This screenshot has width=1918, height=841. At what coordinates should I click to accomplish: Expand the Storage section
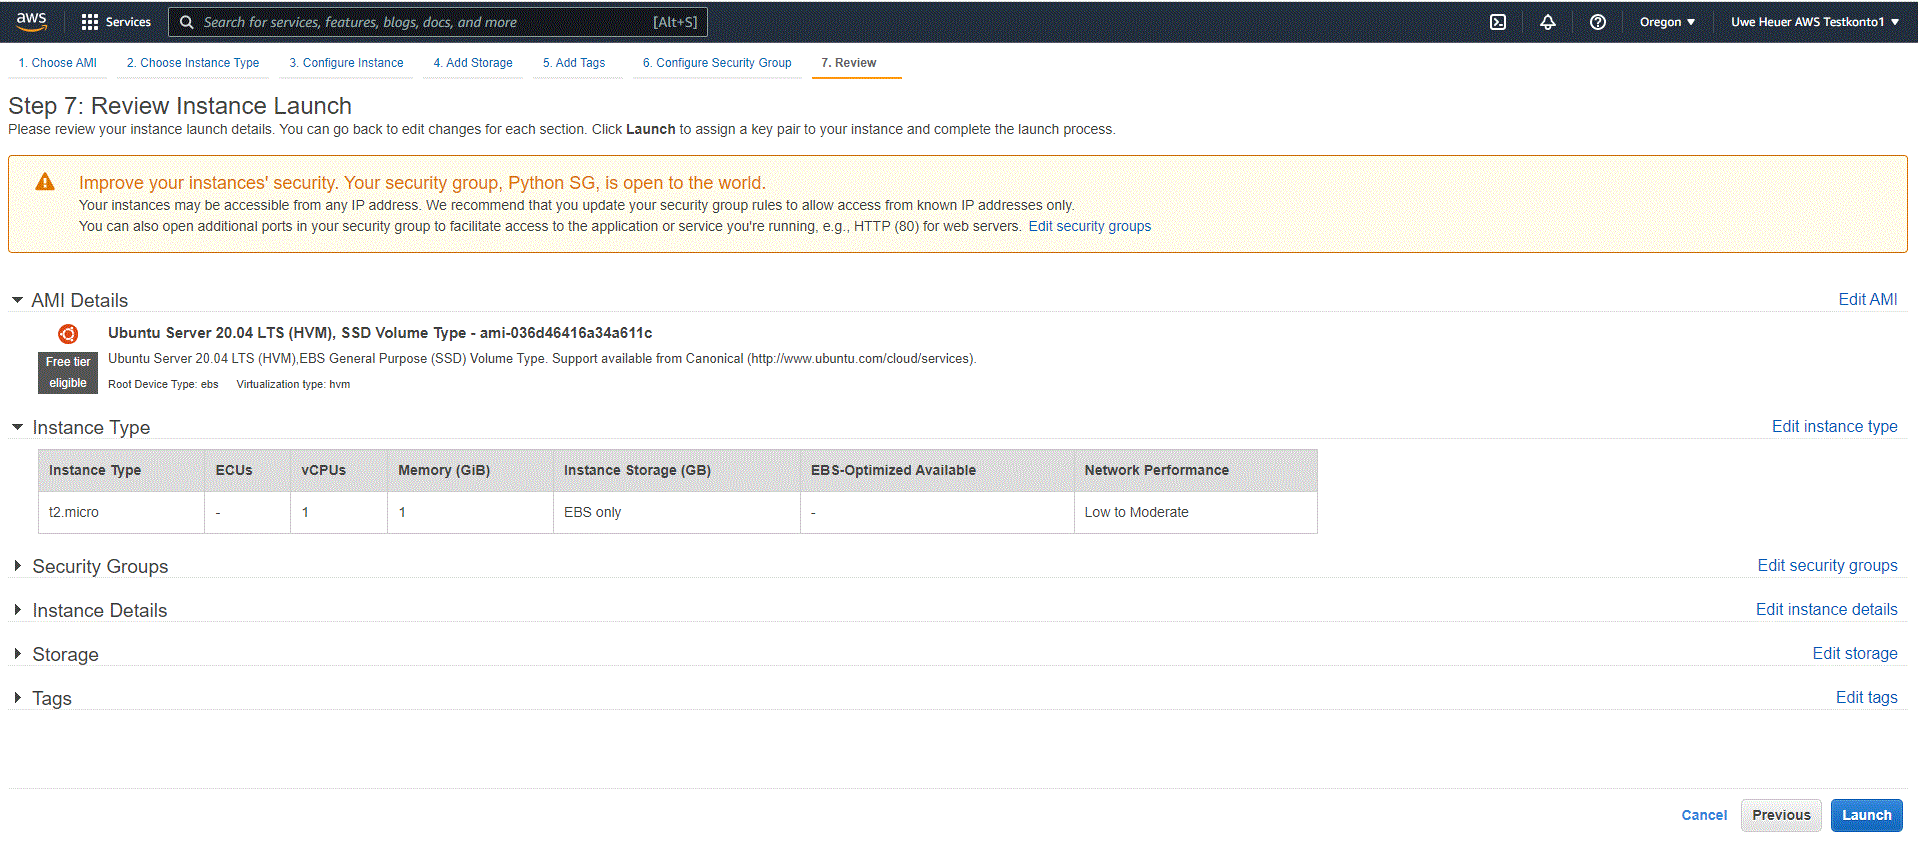(18, 654)
